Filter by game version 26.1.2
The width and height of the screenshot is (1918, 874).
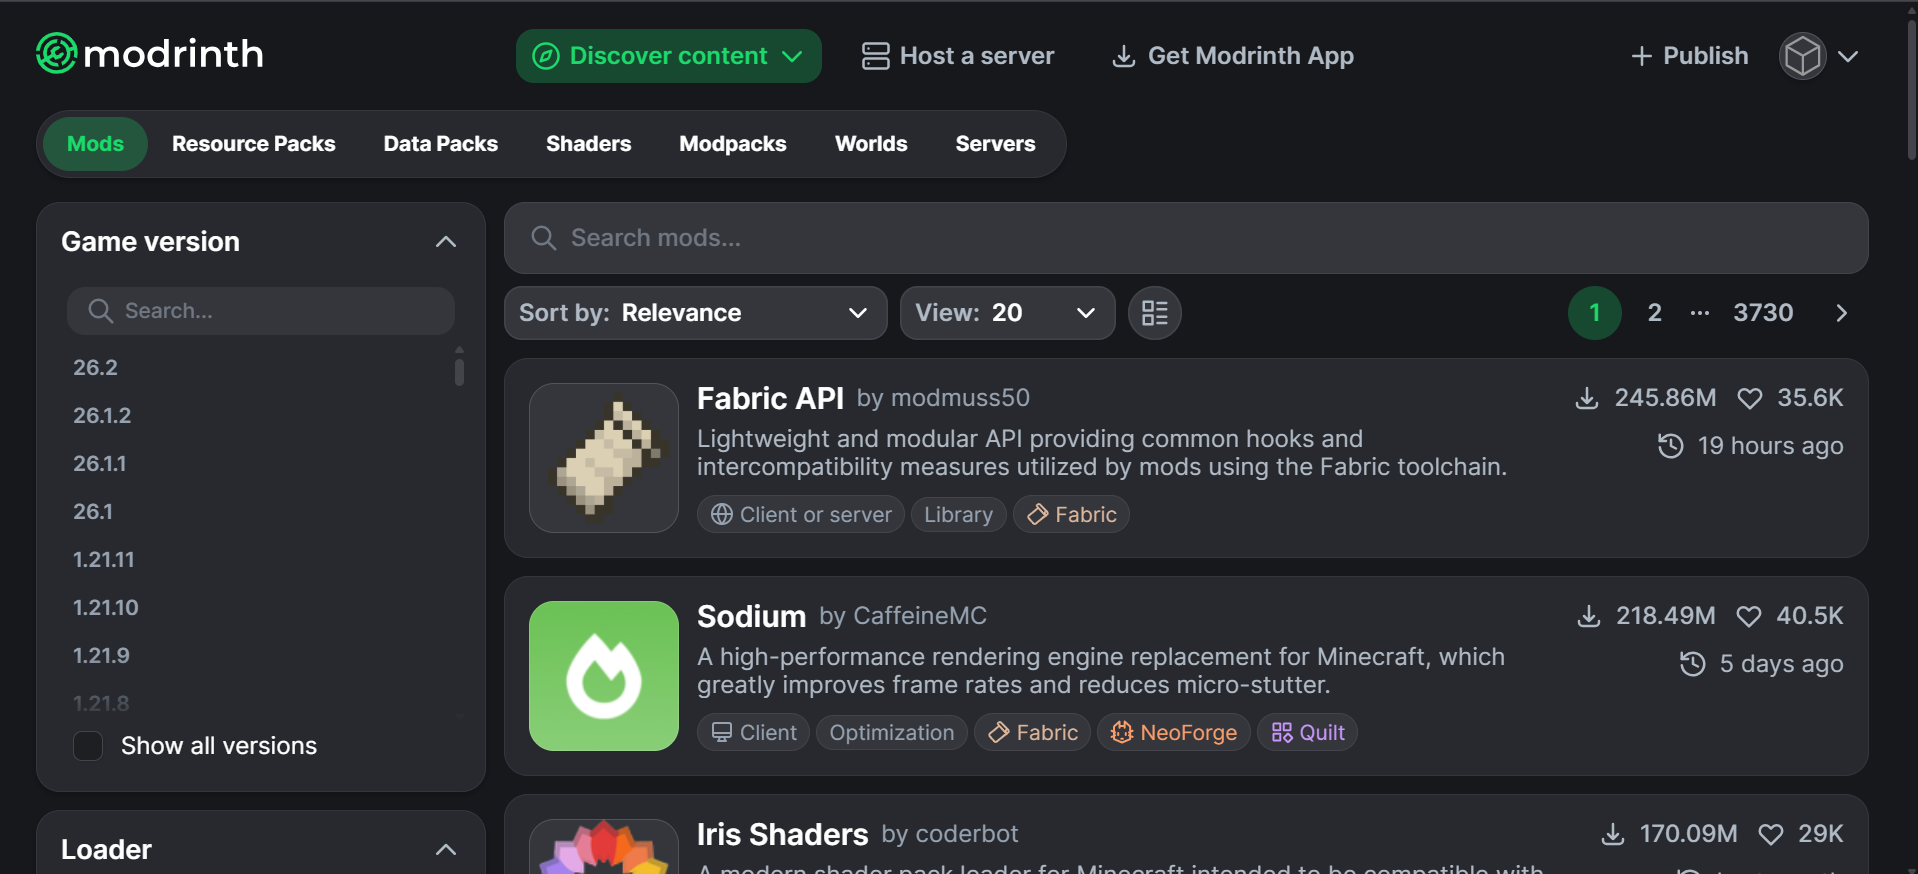click(x=102, y=415)
